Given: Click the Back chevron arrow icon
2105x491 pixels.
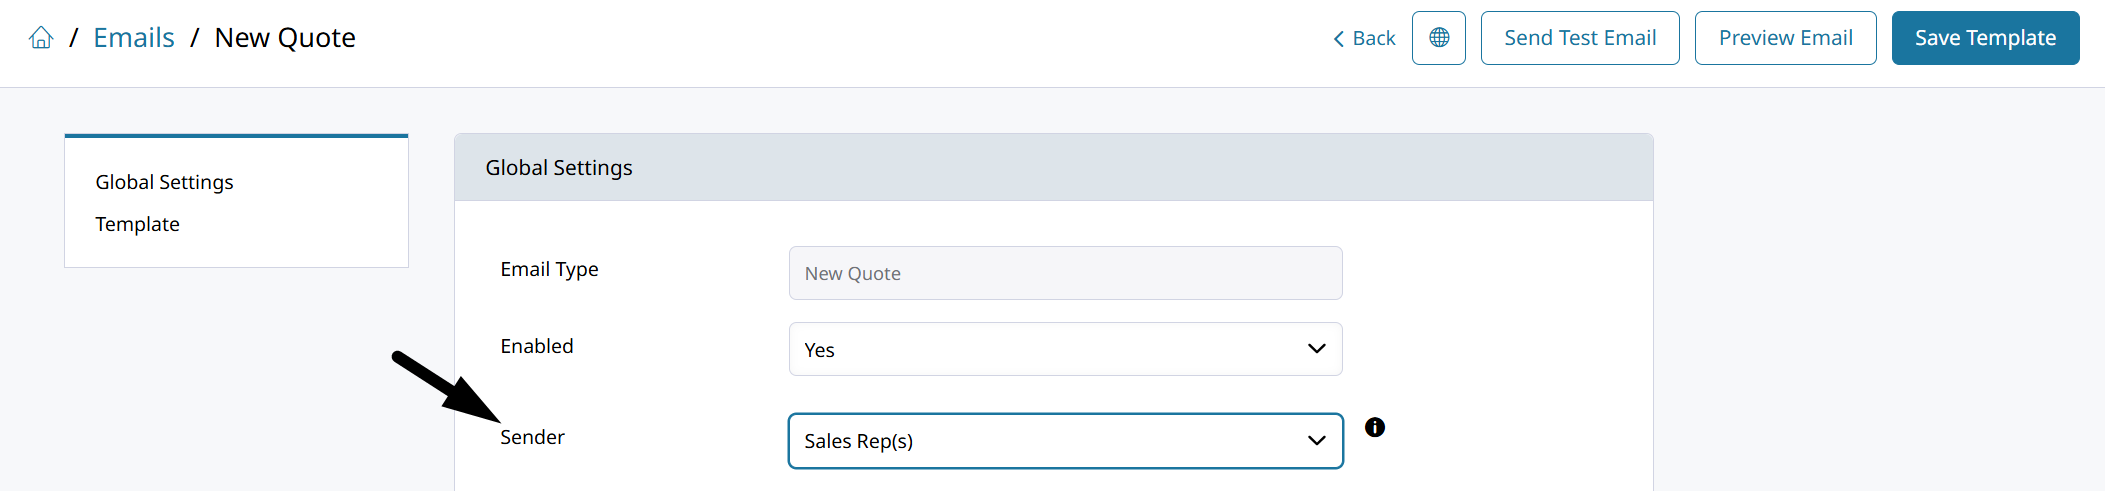Looking at the screenshot, I should coord(1338,39).
